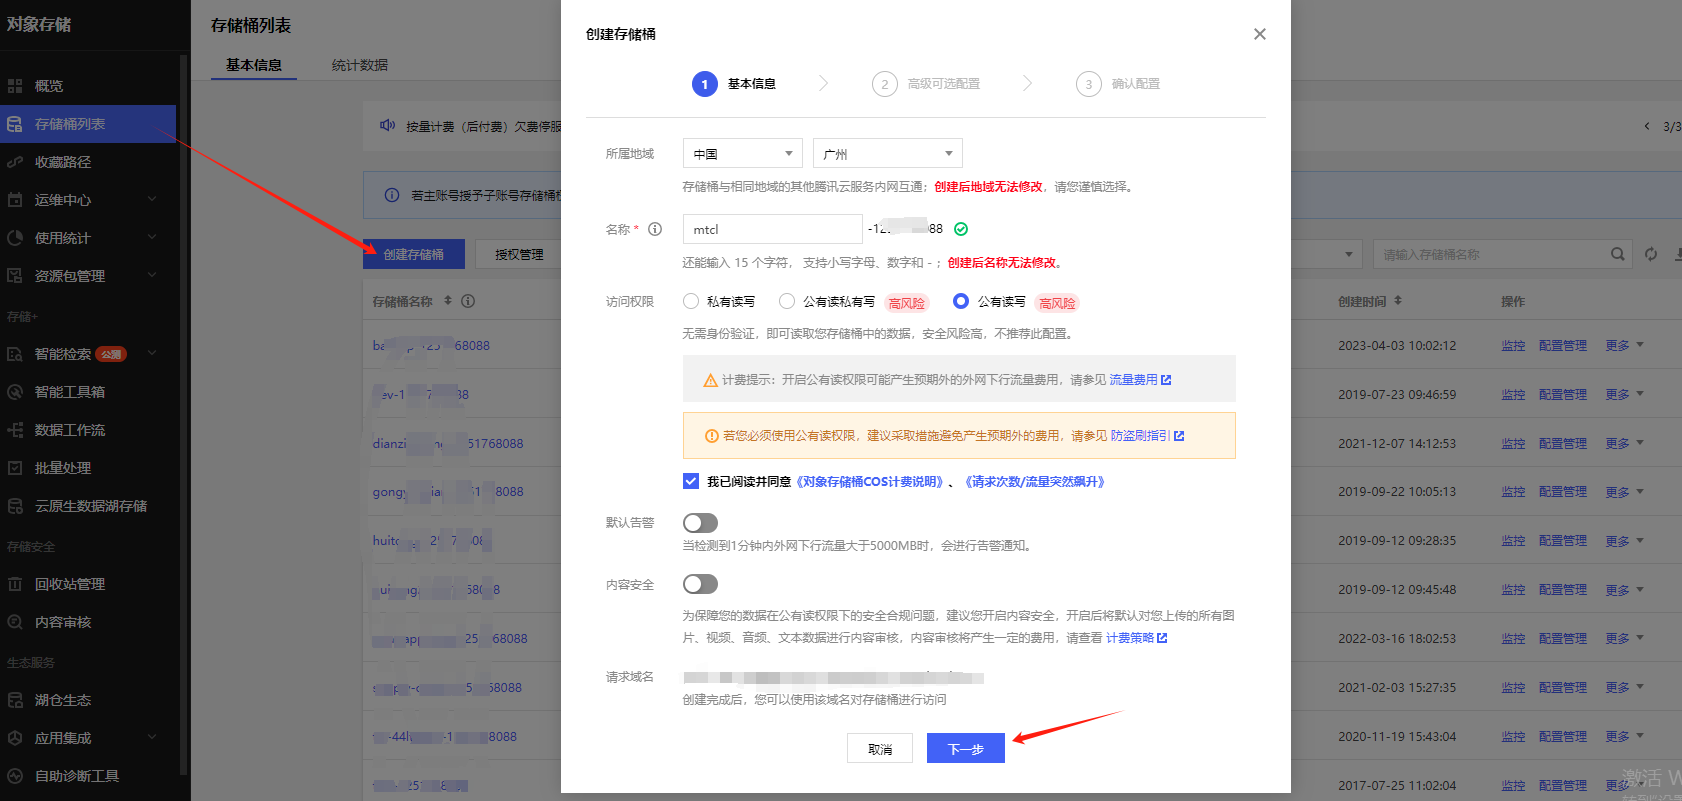1682x801 pixels.
Task: Uncheck the 我已阅读并同意 agreement checkbox
Action: 691,481
